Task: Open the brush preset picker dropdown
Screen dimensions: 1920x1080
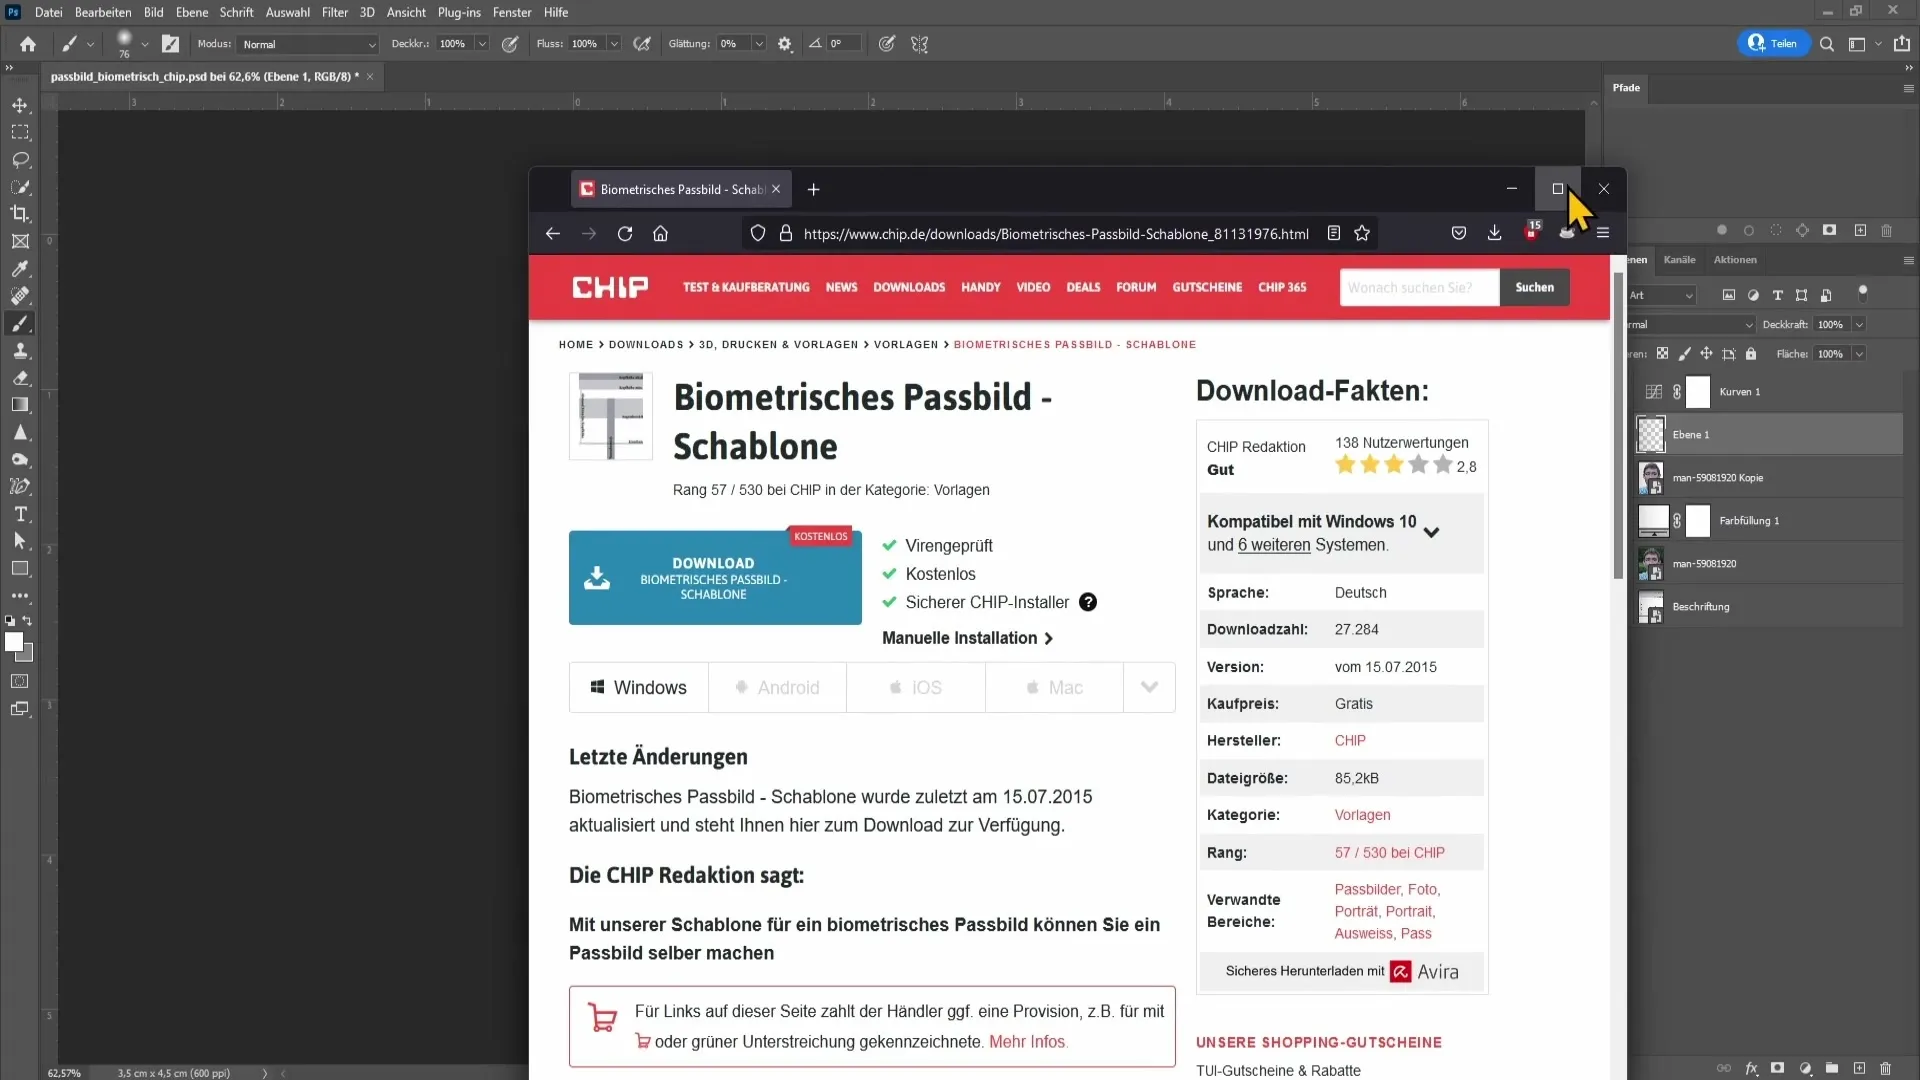Action: point(145,44)
